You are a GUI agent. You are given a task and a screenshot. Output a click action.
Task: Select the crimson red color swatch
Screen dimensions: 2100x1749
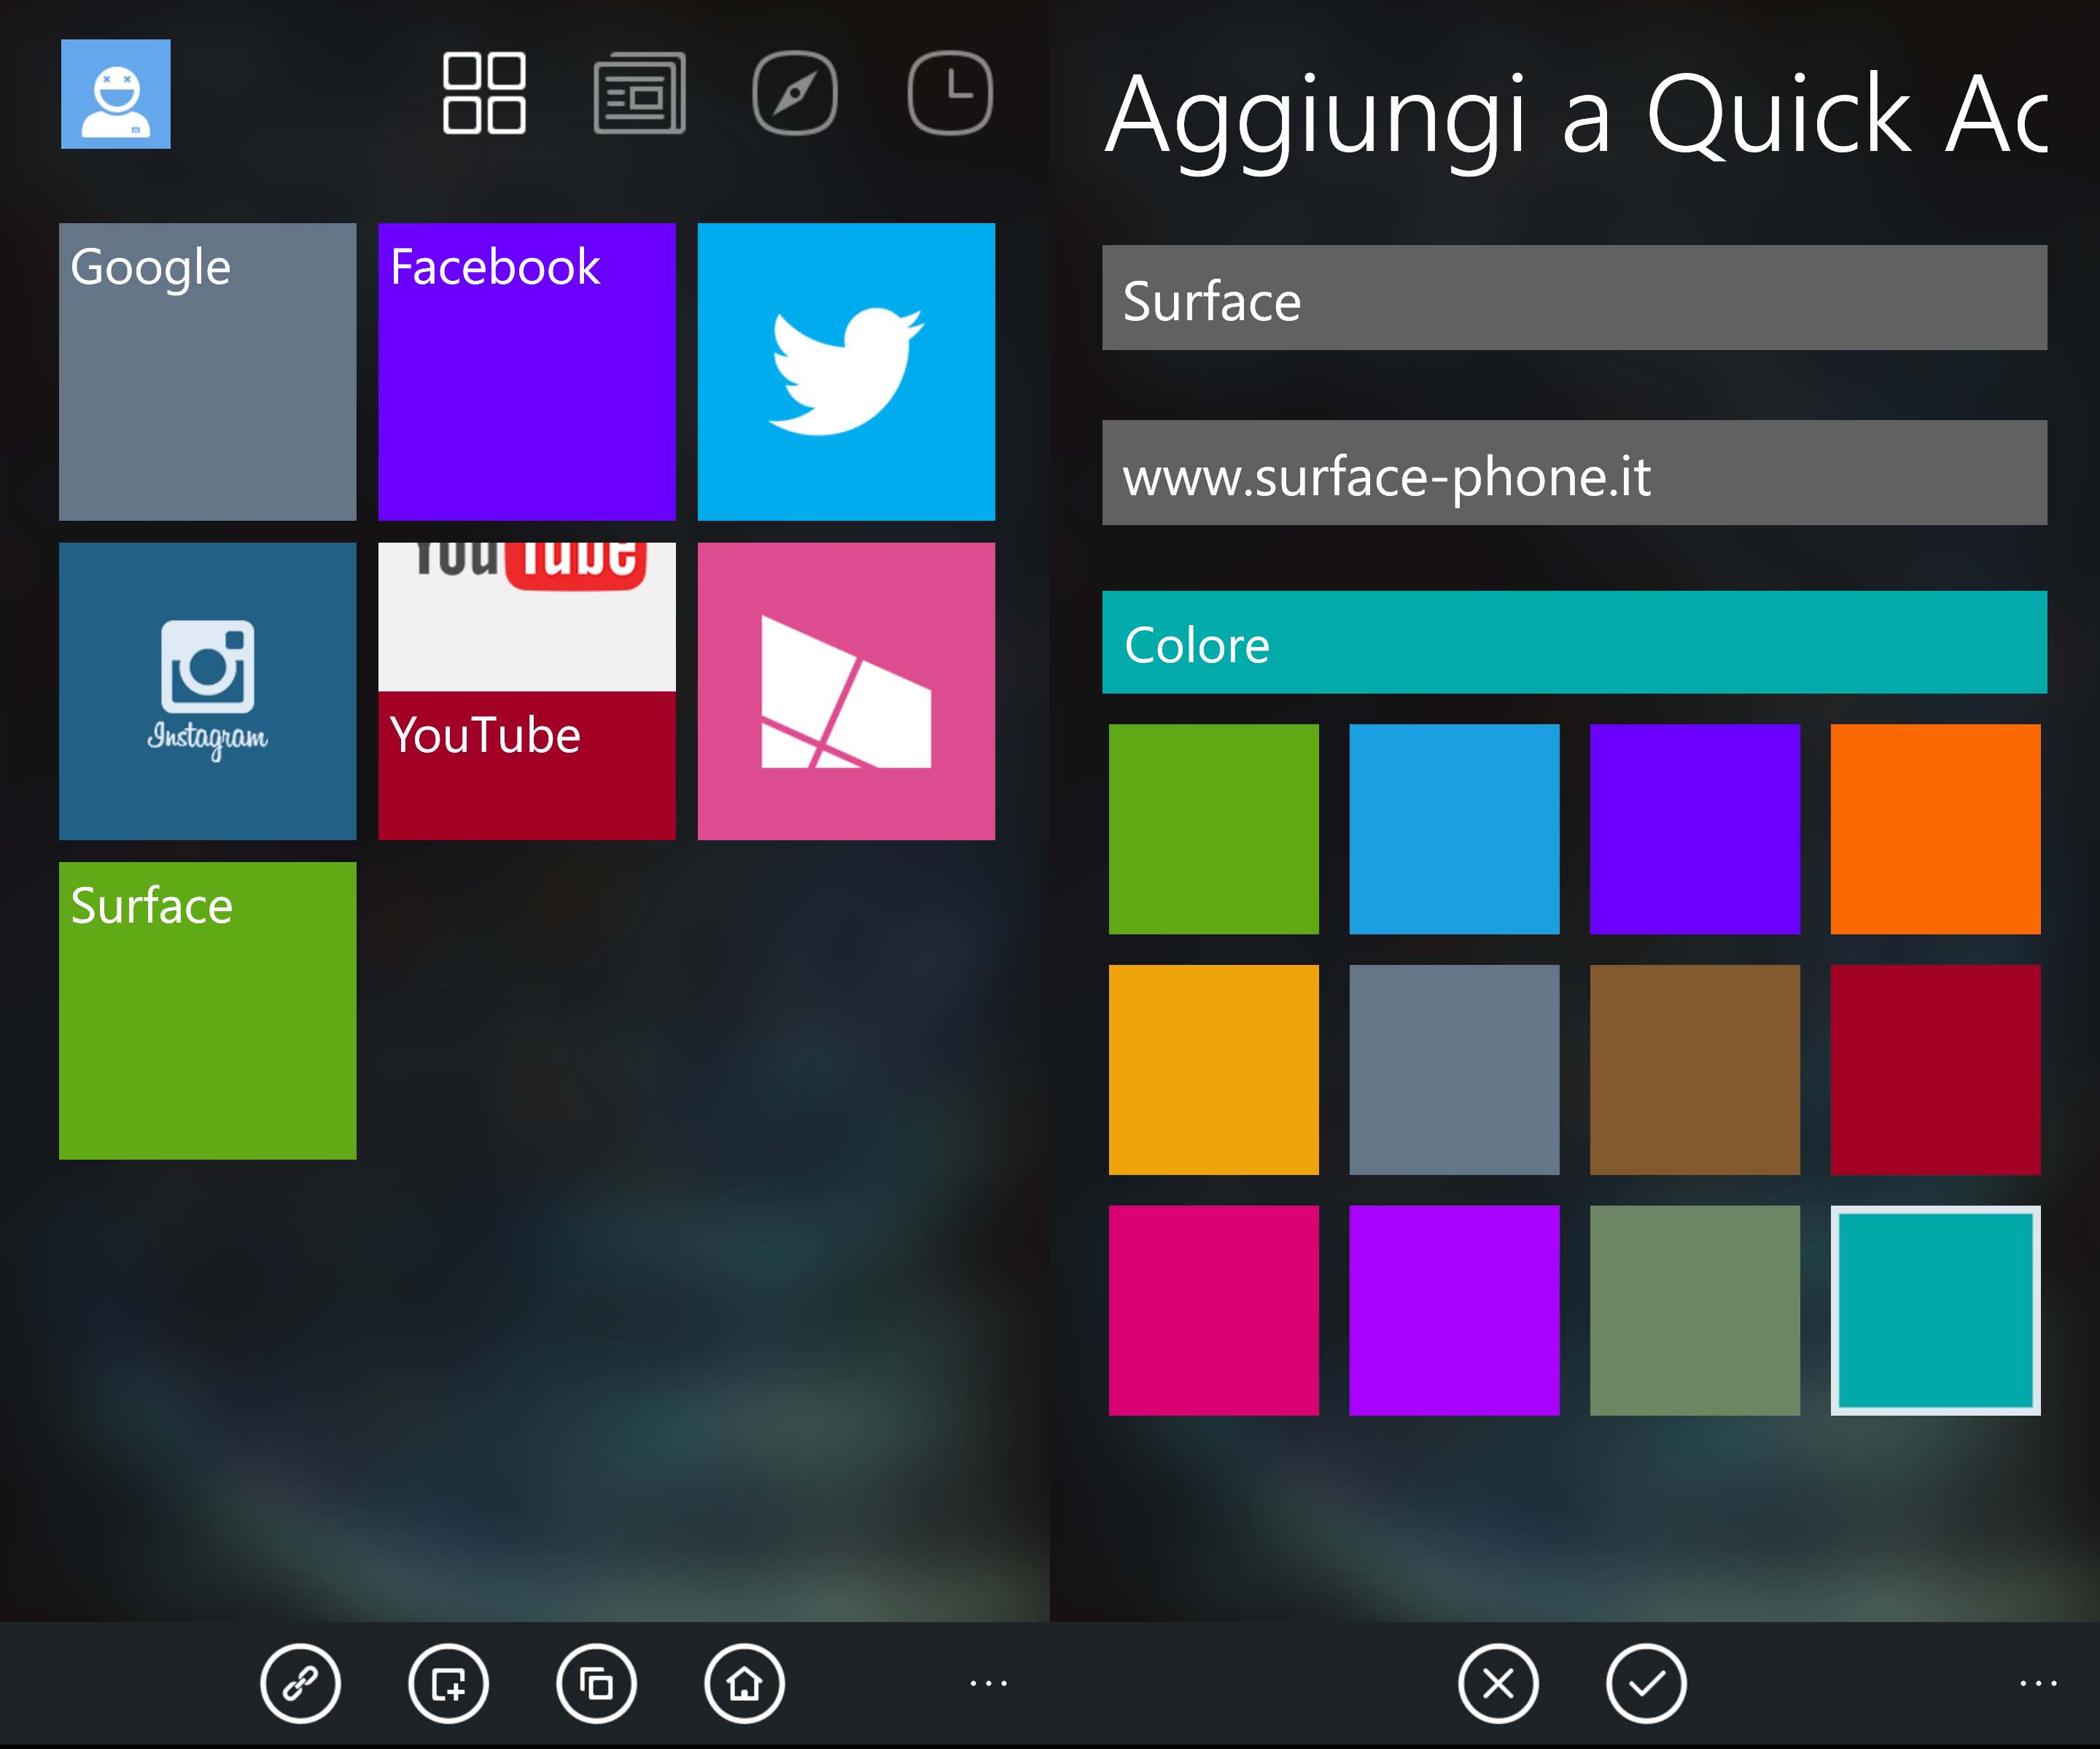pos(1936,1070)
